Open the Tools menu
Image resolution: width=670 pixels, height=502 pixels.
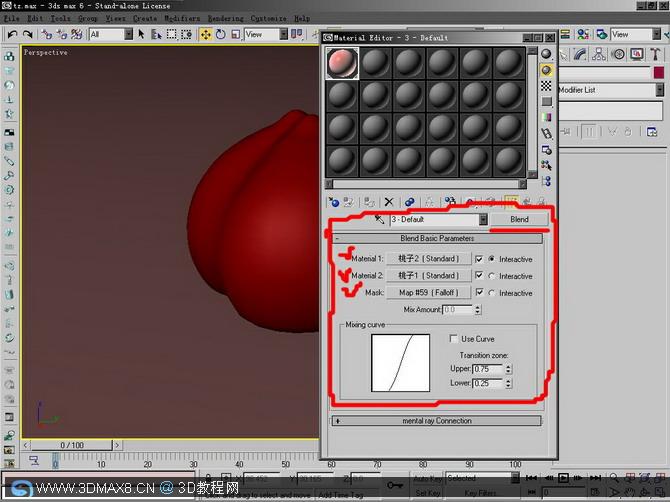coord(60,18)
